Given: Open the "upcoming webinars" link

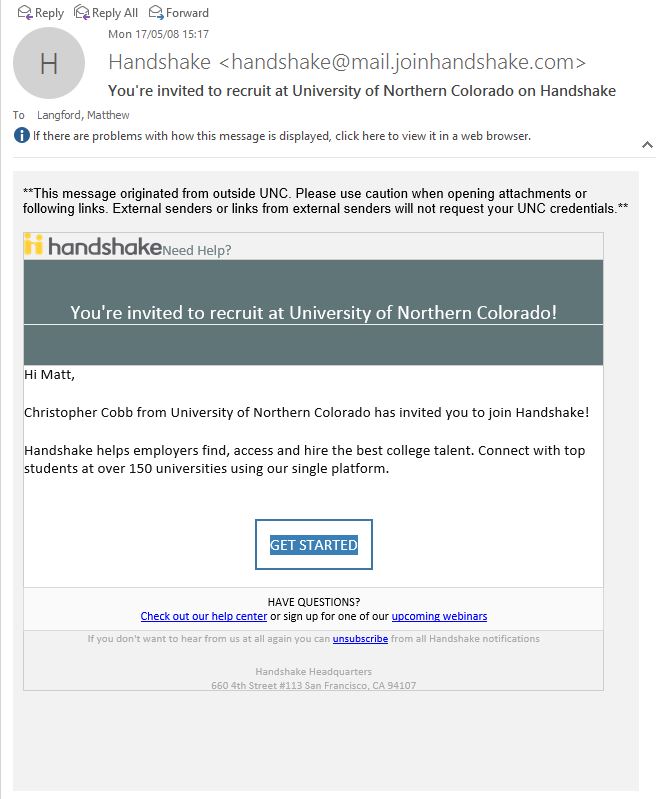Looking at the screenshot, I should pos(439,616).
